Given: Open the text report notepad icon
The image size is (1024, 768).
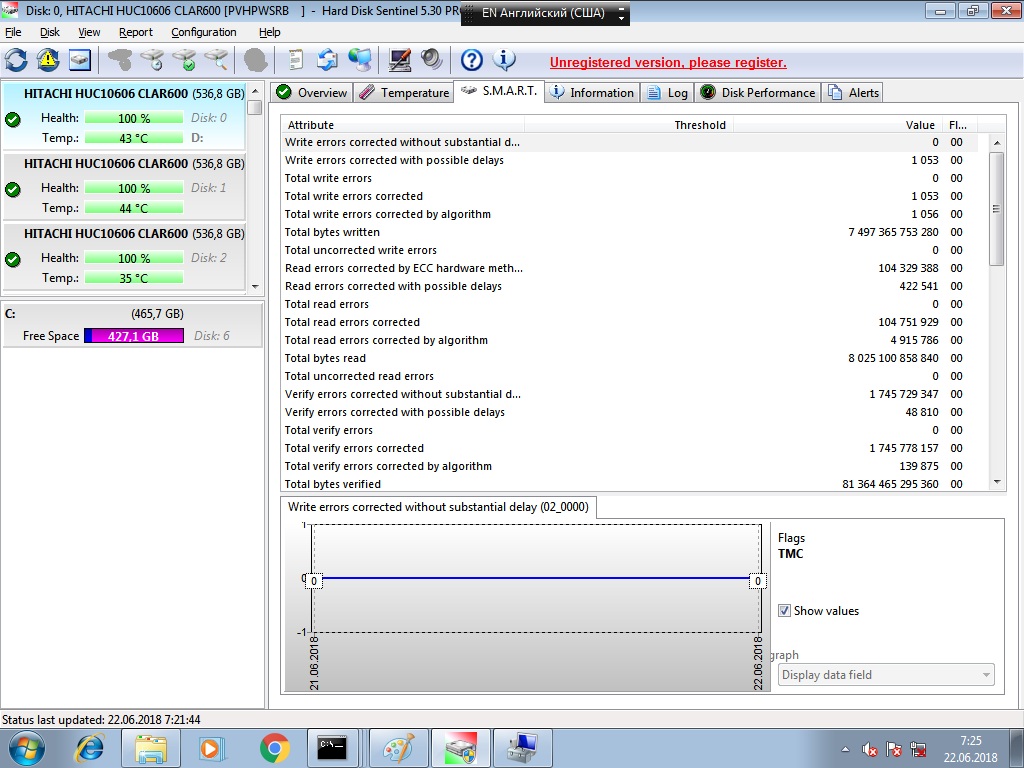Looking at the screenshot, I should point(296,61).
